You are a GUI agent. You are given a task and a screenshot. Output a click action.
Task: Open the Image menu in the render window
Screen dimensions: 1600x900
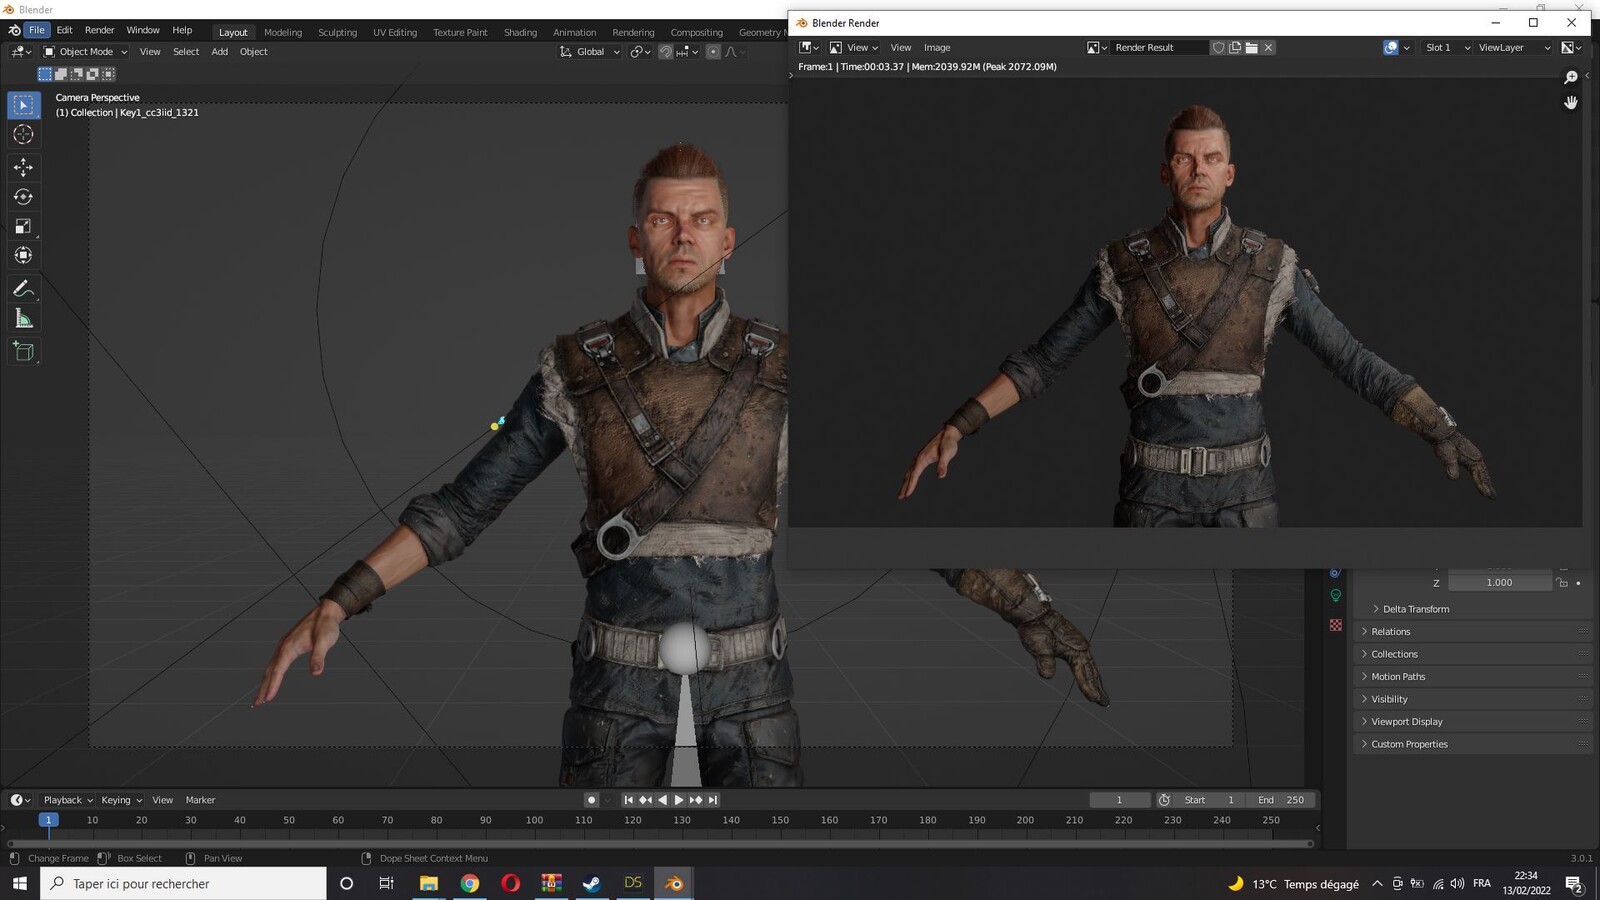(937, 47)
